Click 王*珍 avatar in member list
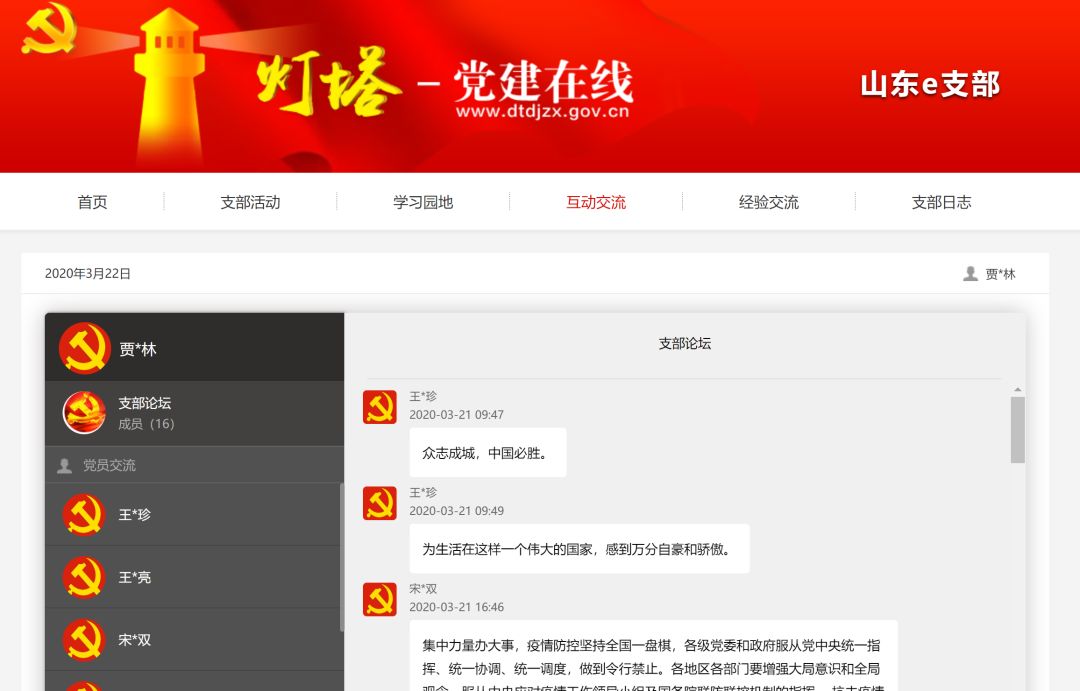The width and height of the screenshot is (1080, 691). [83, 515]
